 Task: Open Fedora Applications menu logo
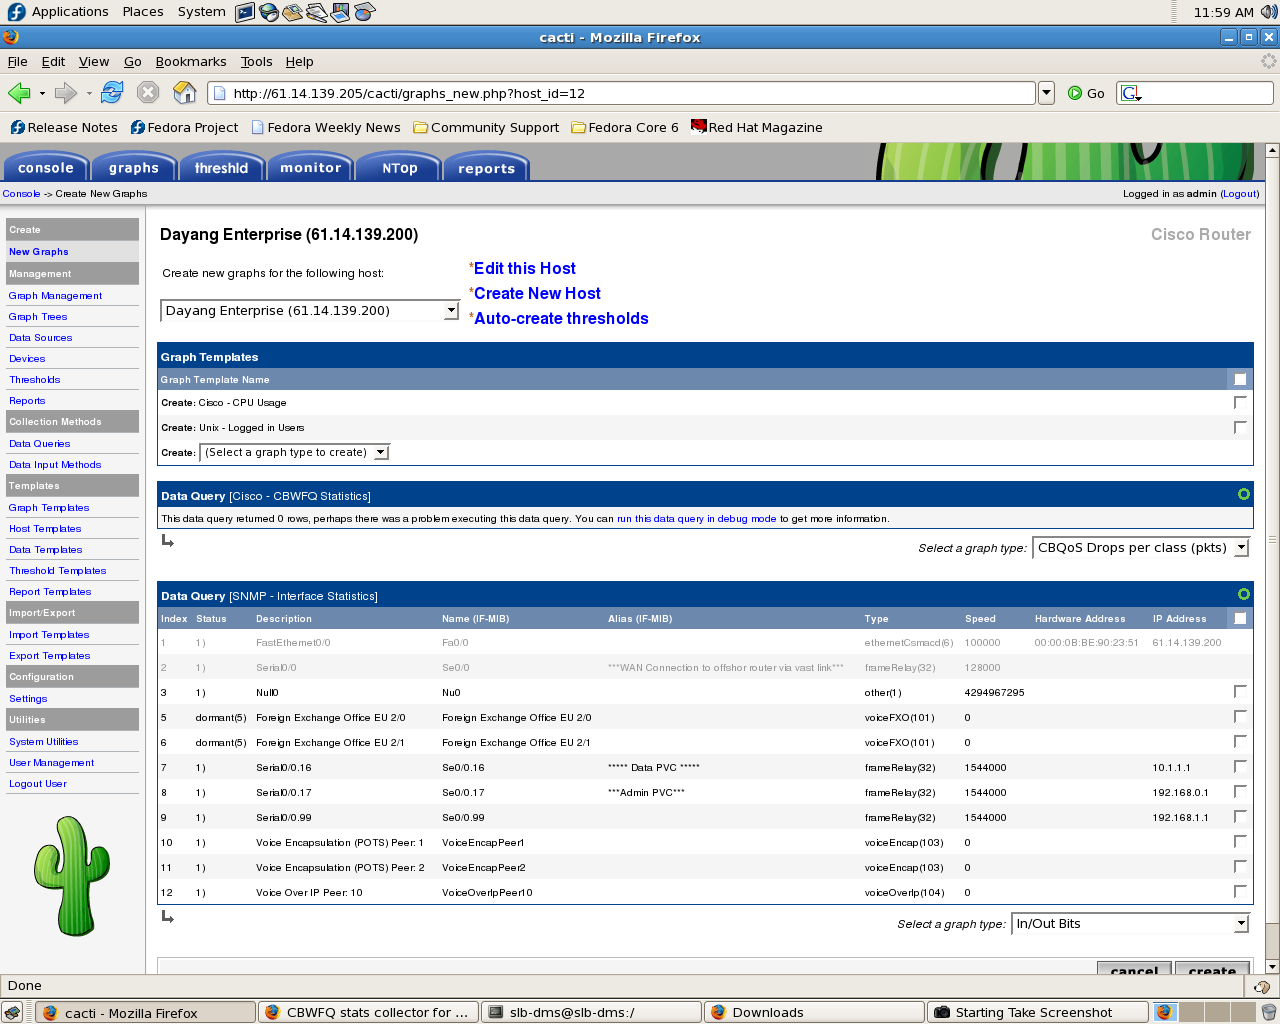pos(15,12)
